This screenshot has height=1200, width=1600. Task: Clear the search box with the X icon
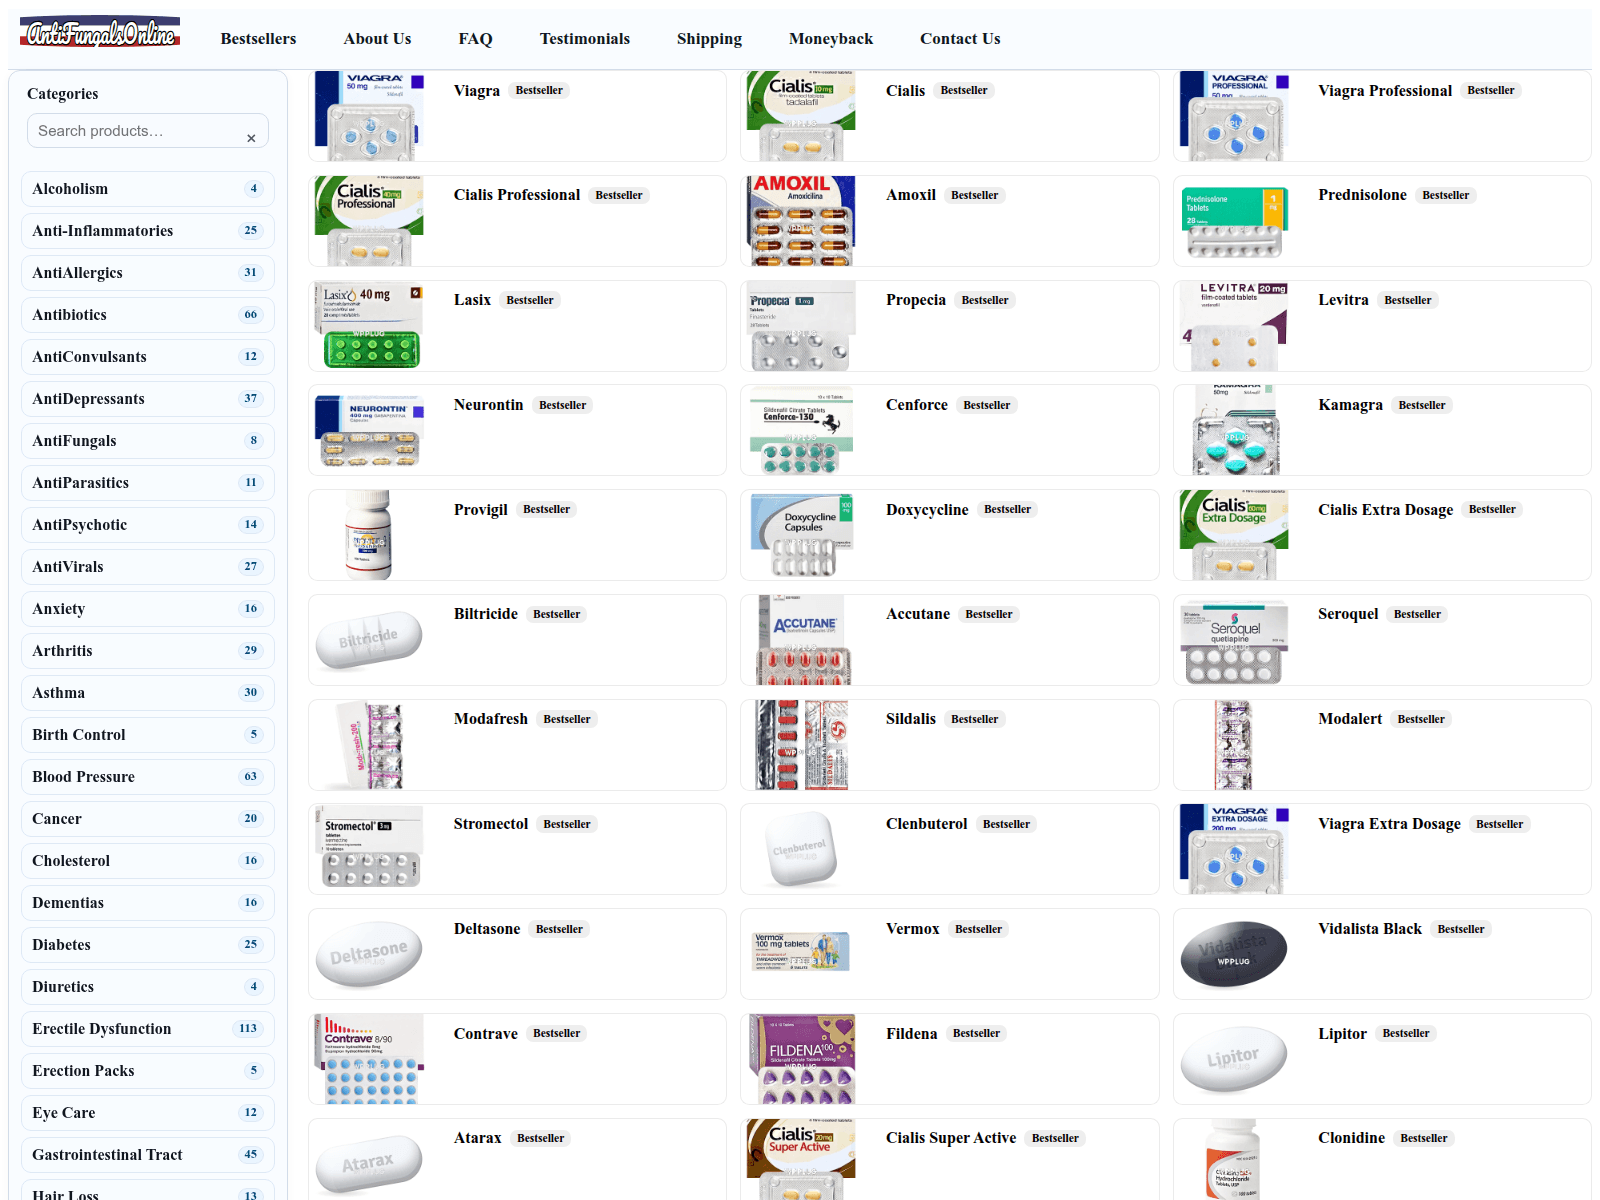[x=251, y=138]
